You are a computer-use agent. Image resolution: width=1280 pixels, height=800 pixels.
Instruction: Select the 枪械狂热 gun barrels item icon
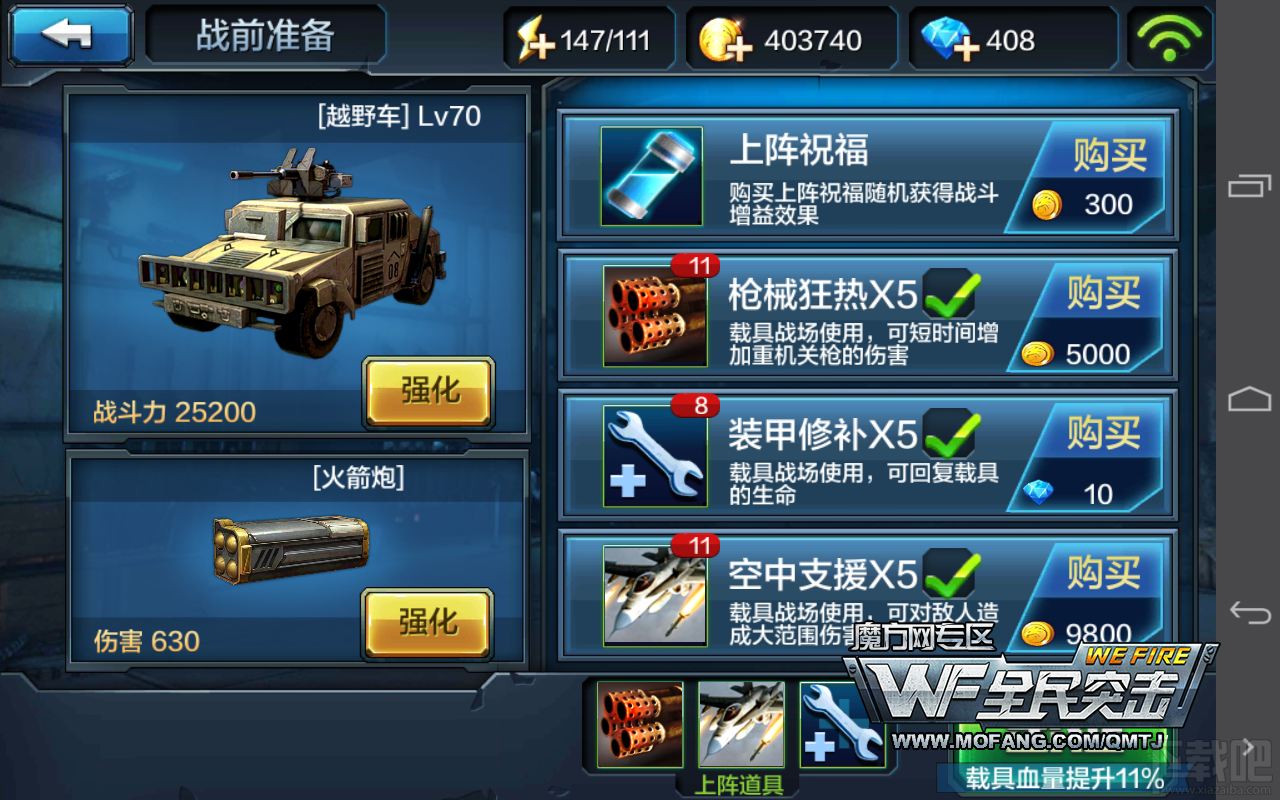tap(655, 315)
